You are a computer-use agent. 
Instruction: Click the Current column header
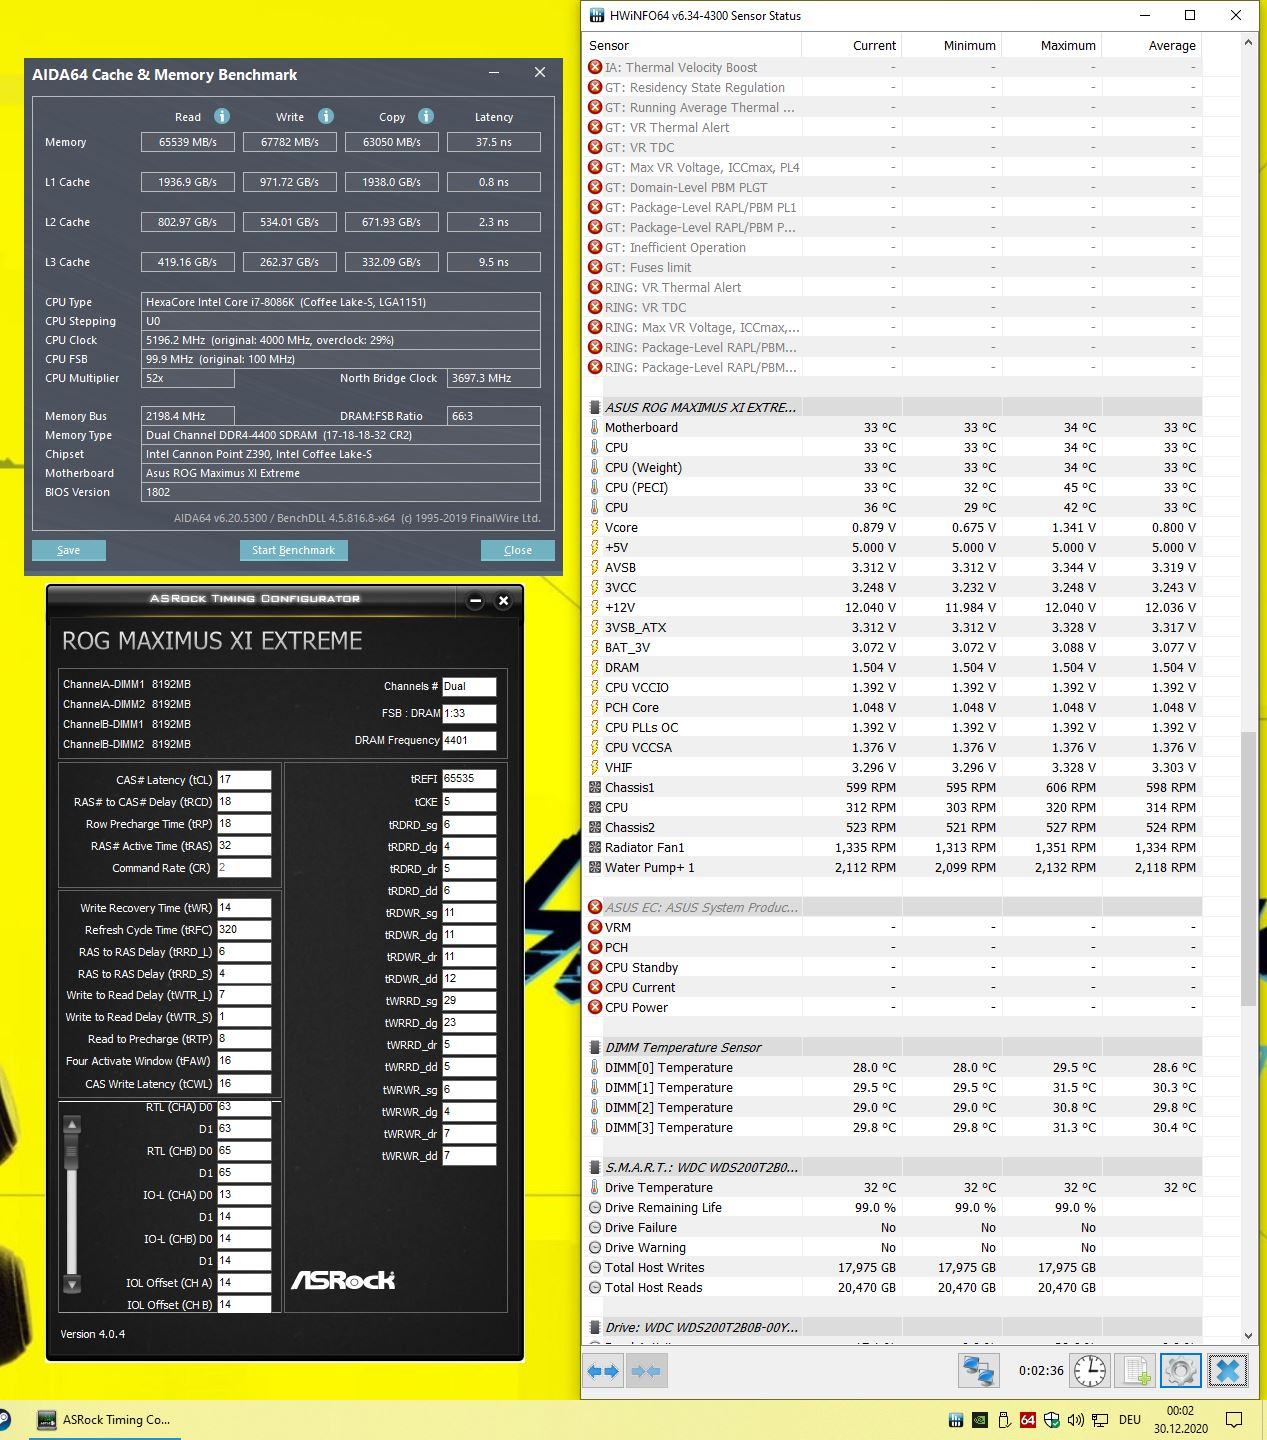(x=852, y=46)
